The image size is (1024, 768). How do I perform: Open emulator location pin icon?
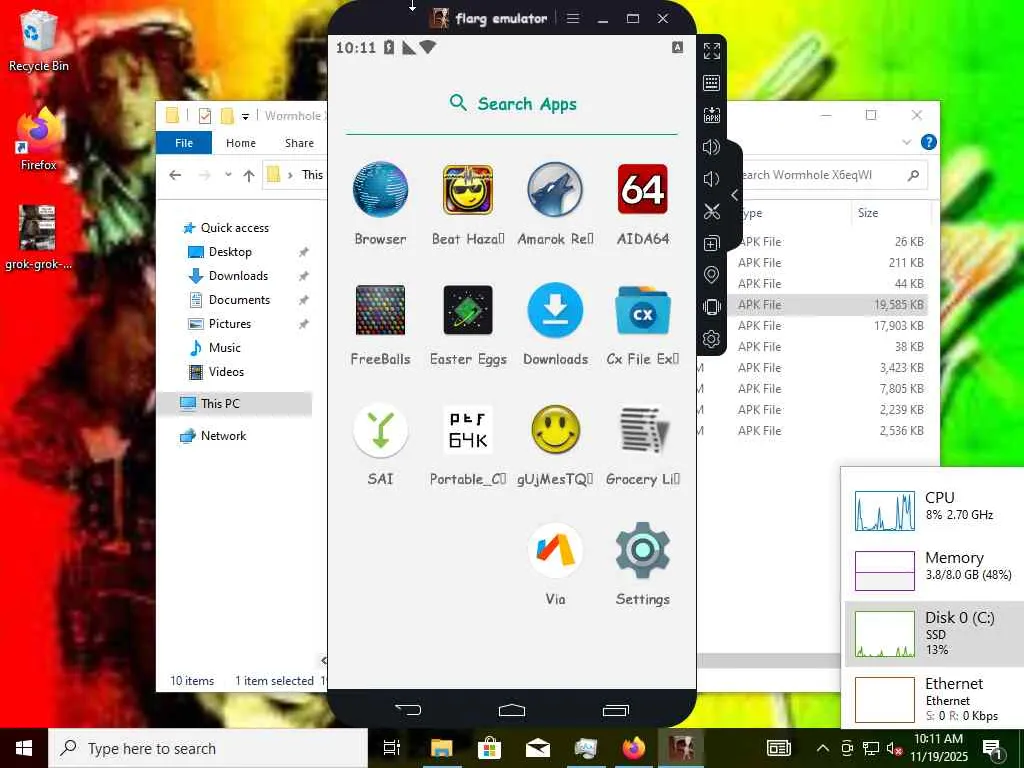click(711, 275)
